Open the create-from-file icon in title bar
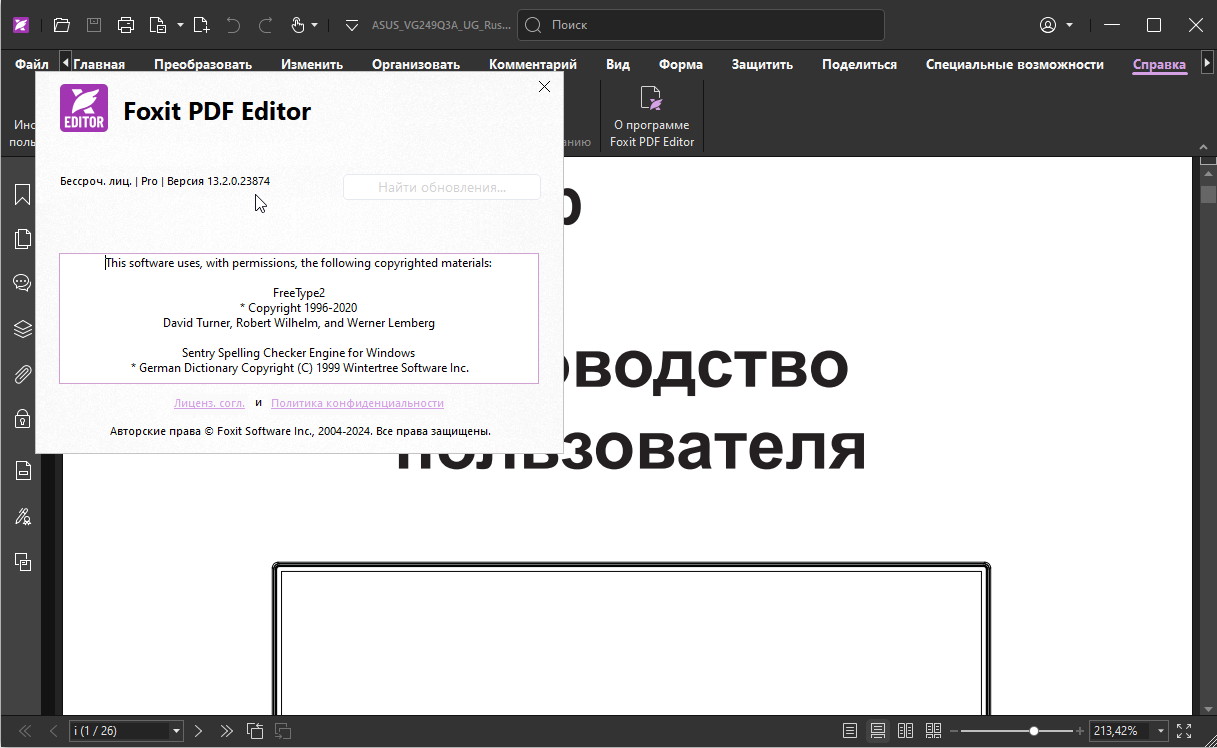 pyautogui.click(x=158, y=25)
